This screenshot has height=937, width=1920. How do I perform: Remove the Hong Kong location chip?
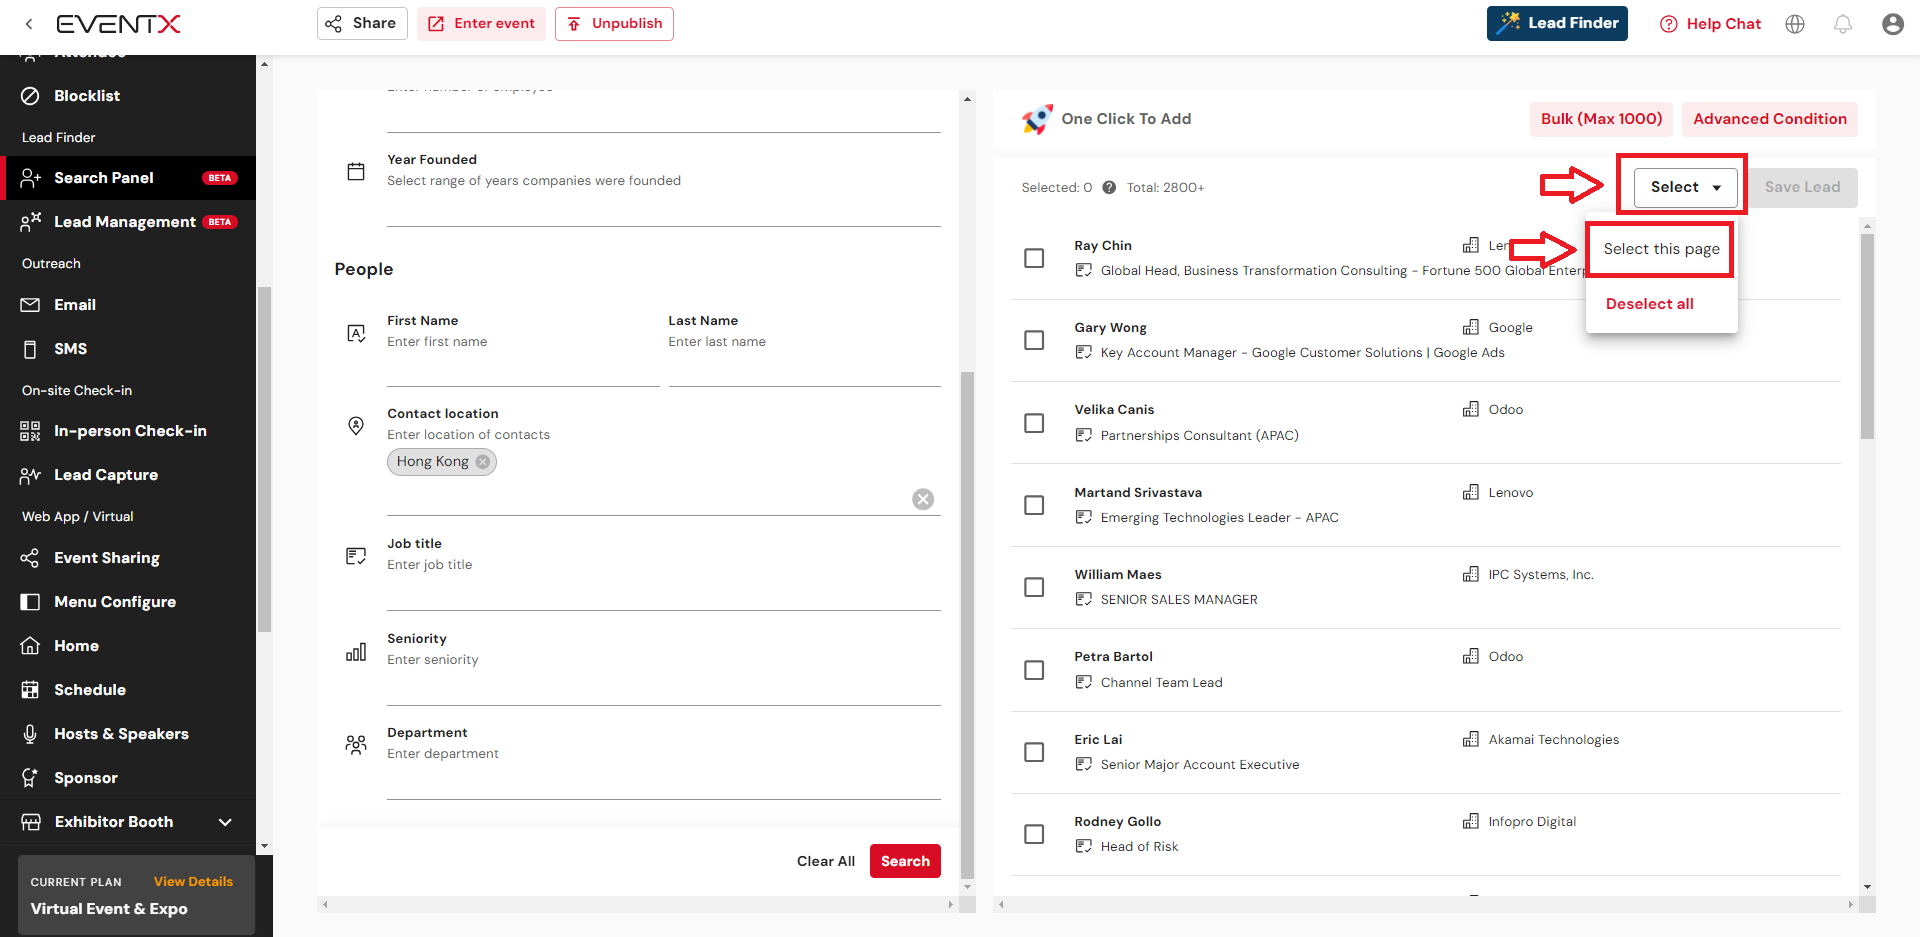point(483,461)
